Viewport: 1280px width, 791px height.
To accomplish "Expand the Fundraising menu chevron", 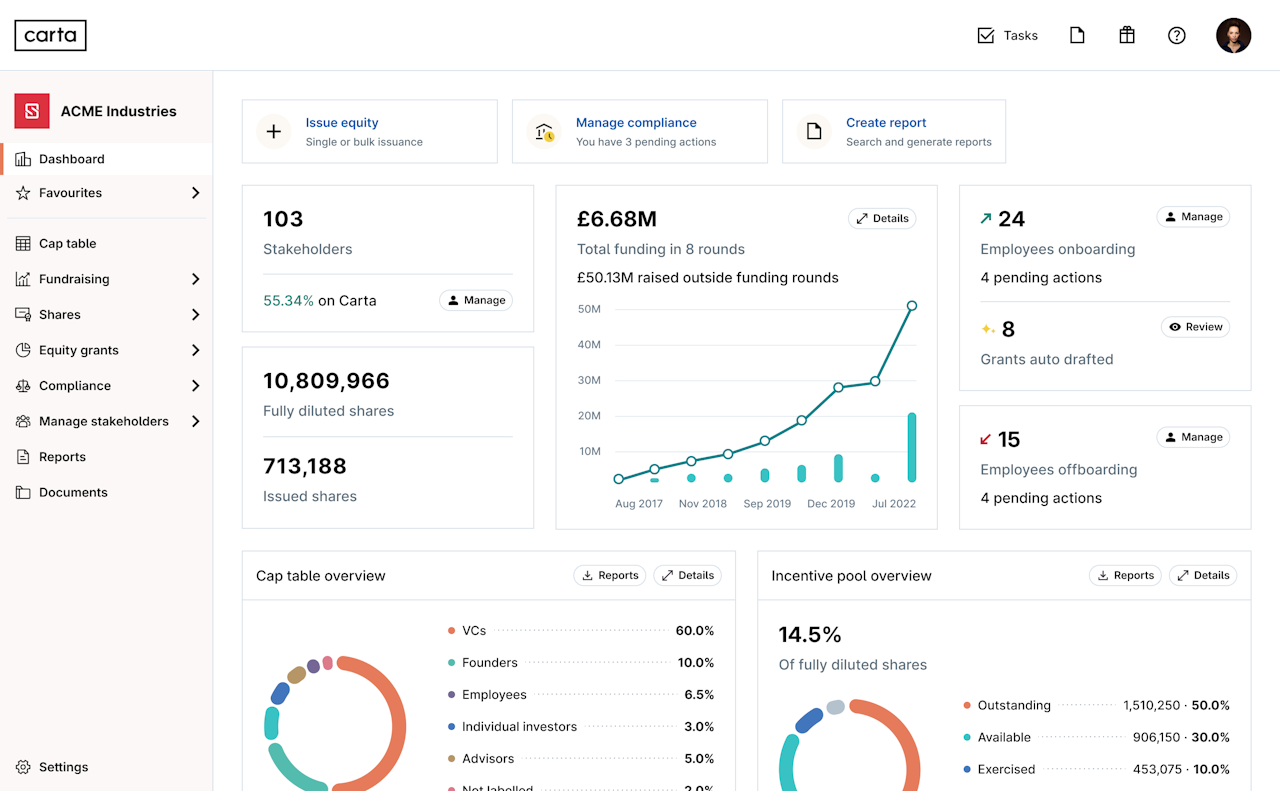I will (x=196, y=279).
